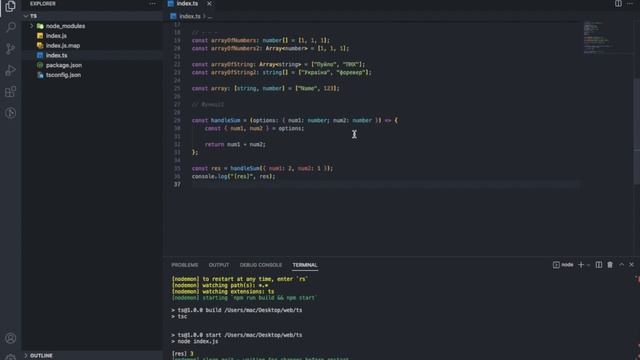
Task: Click the breadcrumb ellipsis segment
Action: [x=210, y=16]
